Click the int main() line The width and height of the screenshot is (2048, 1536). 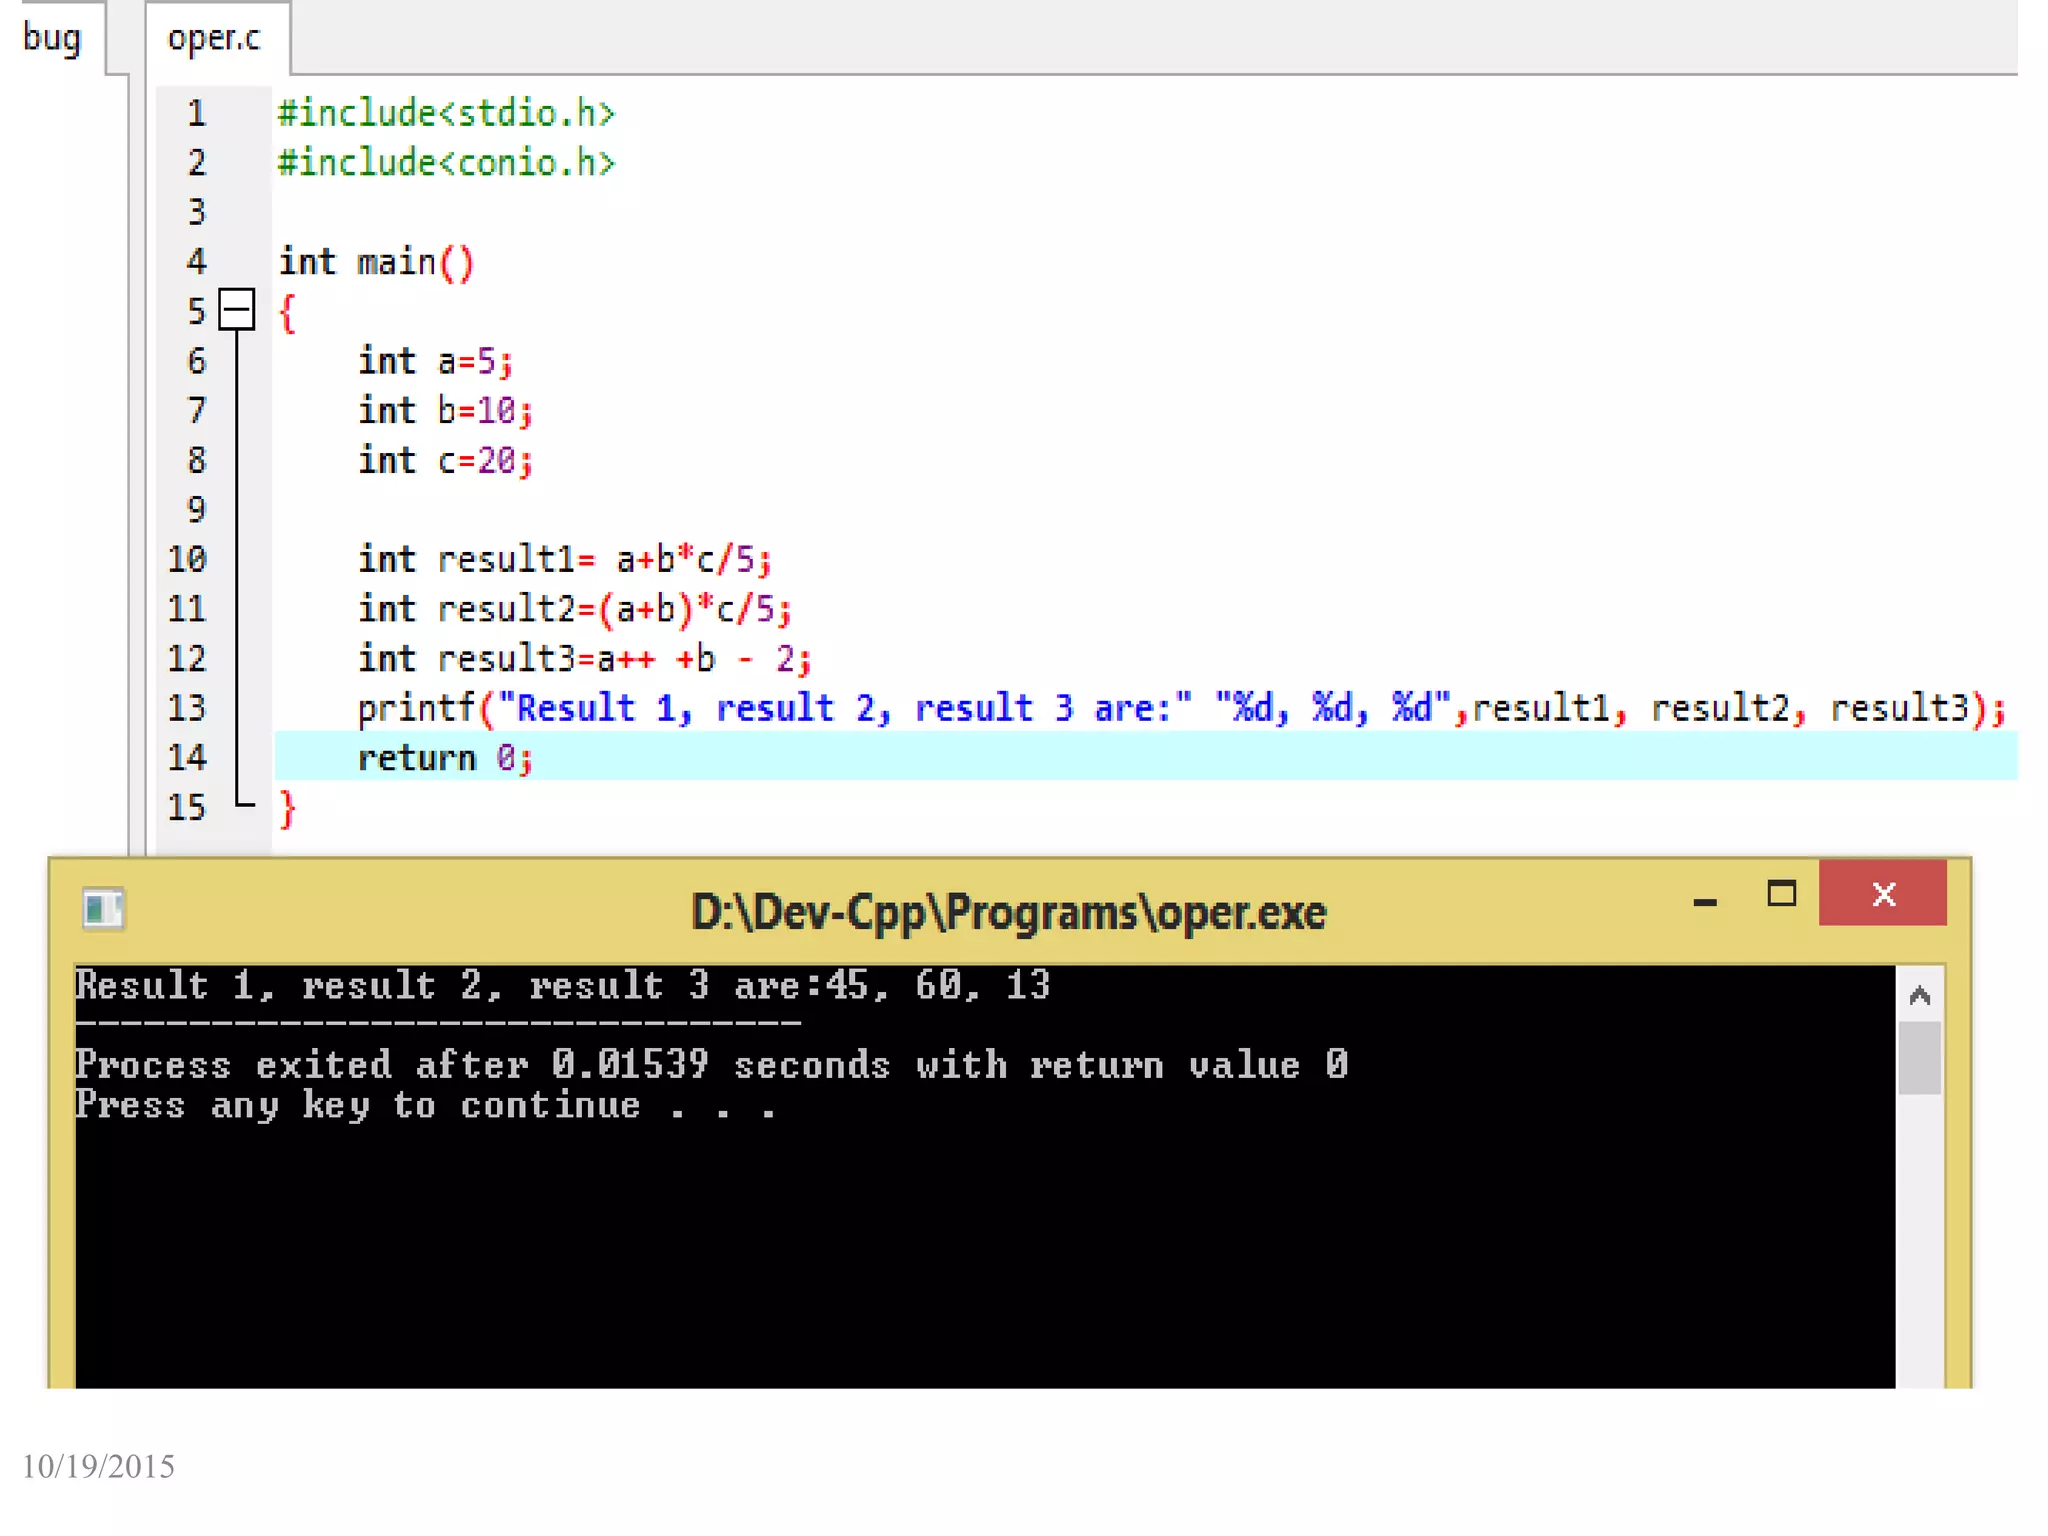(x=376, y=262)
